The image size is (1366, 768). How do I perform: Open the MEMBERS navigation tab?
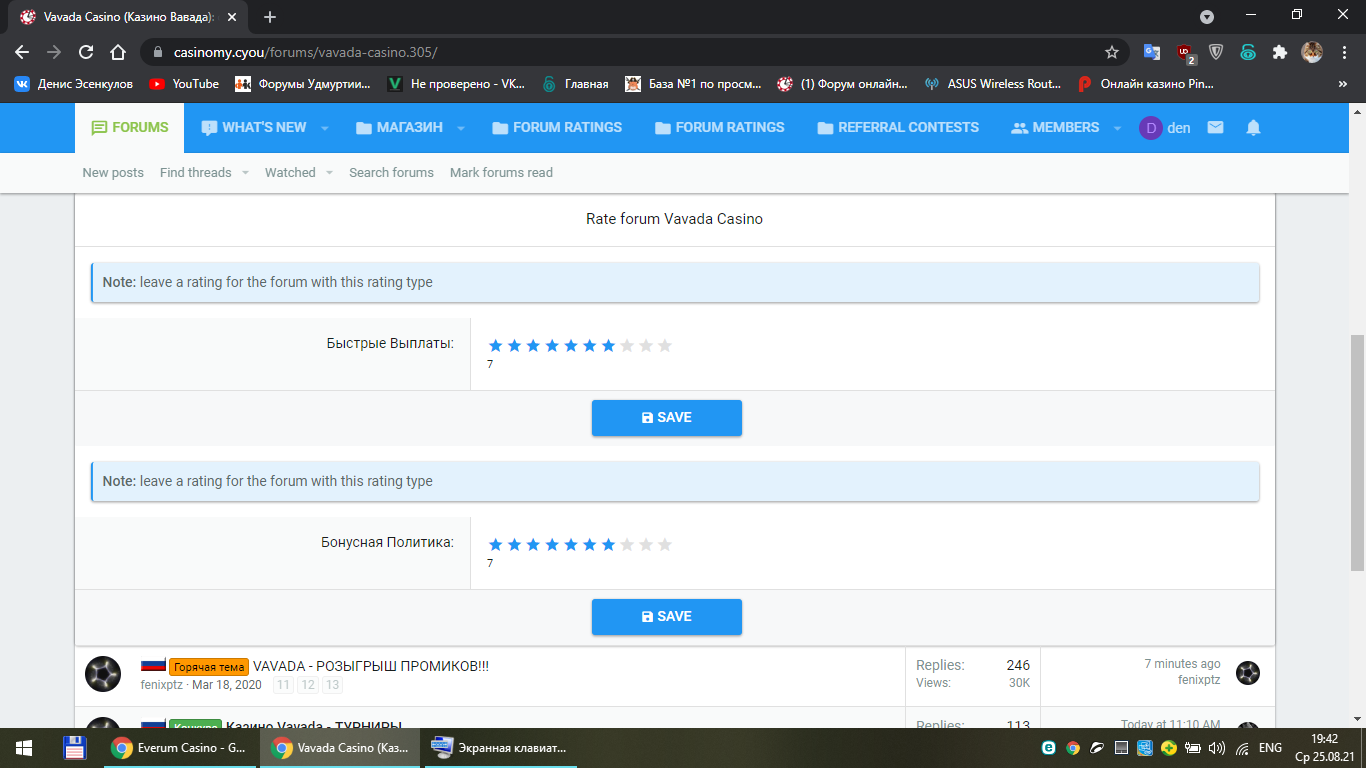pyautogui.click(x=1055, y=127)
